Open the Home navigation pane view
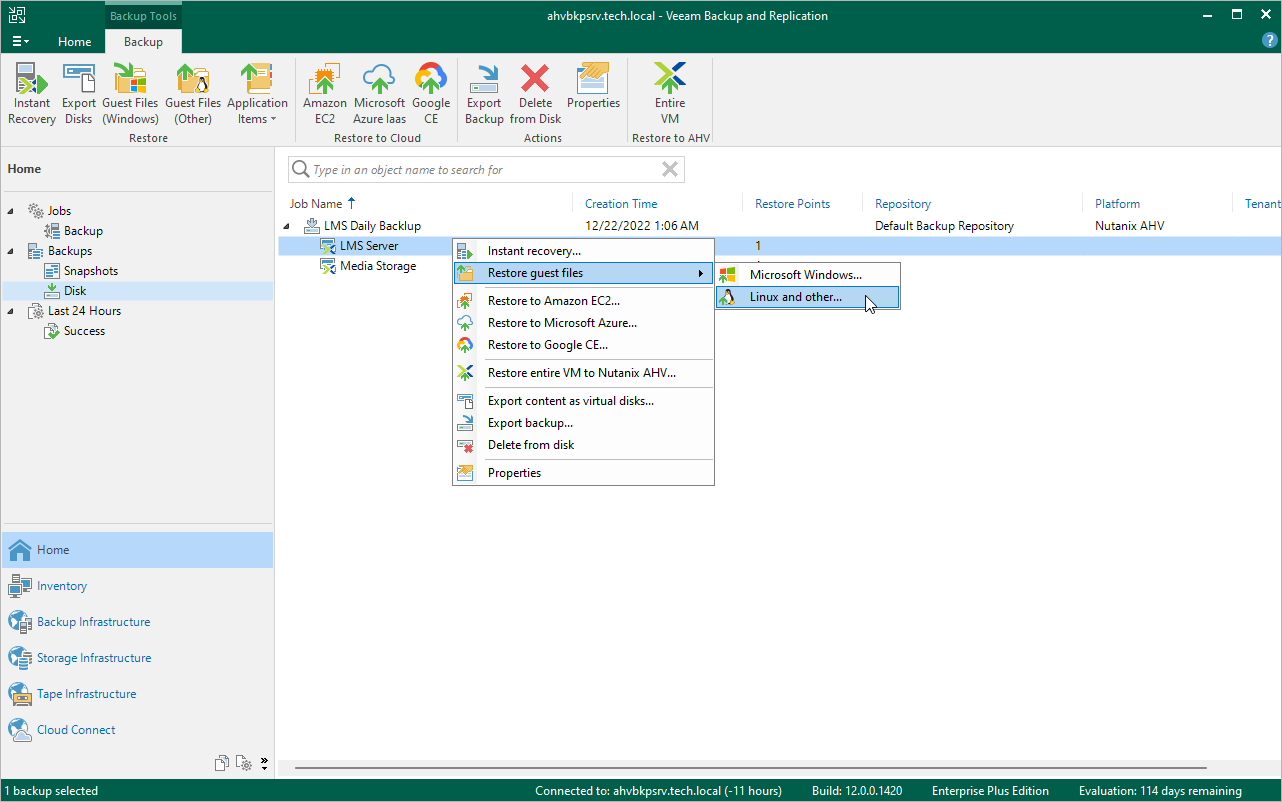 point(137,550)
